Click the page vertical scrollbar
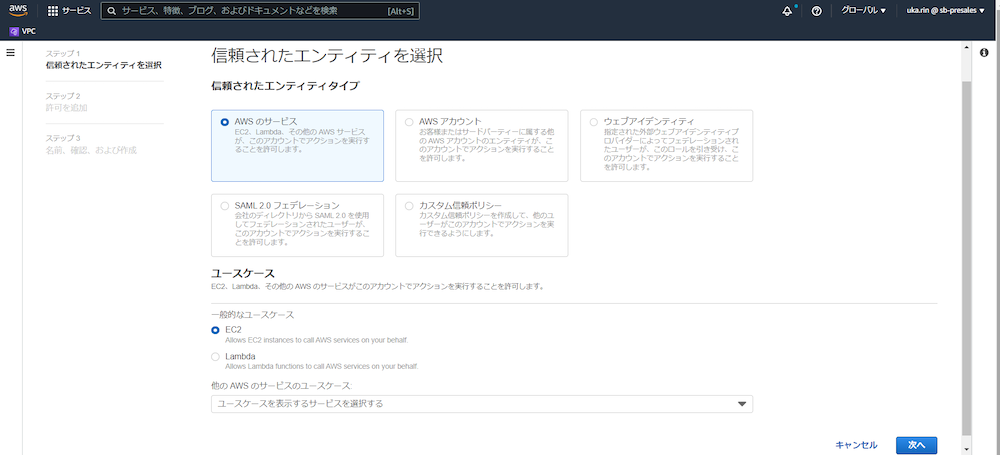1000x455 pixels. pyautogui.click(x=965, y=250)
